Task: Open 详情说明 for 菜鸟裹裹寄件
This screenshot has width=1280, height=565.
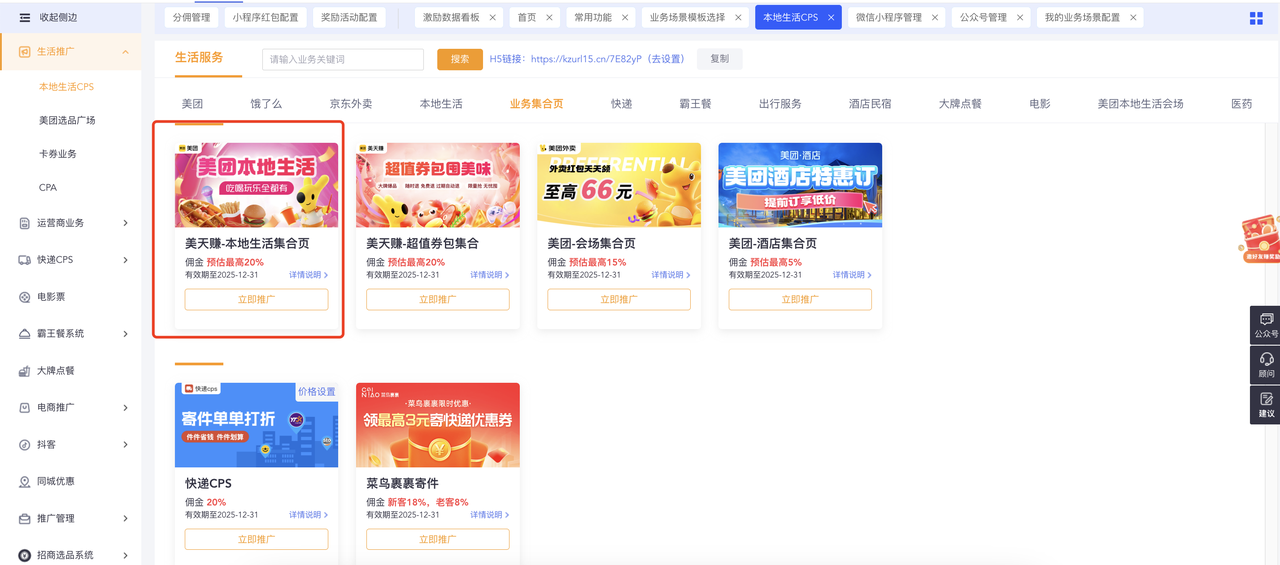Action: [490, 515]
